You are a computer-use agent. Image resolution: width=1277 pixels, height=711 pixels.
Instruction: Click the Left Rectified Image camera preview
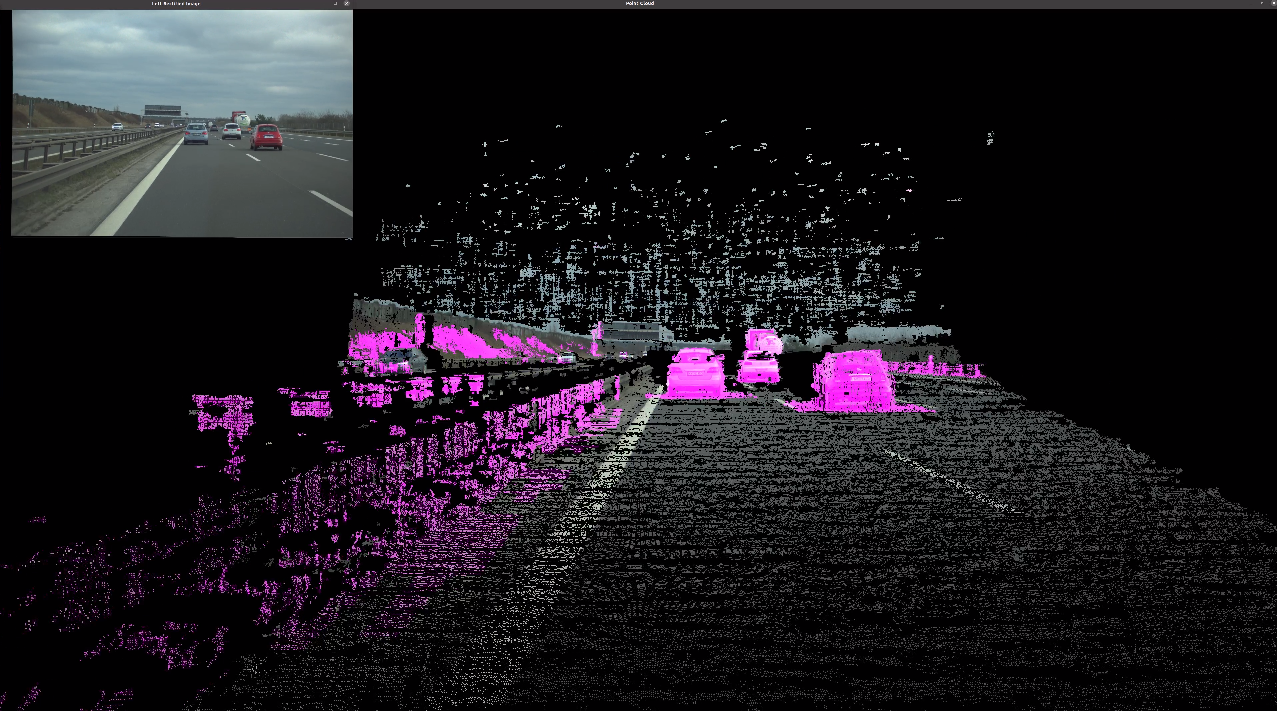[182, 123]
